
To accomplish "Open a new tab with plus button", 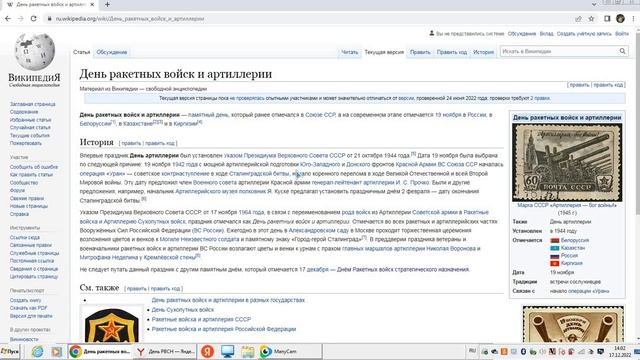I will [107, 4].
